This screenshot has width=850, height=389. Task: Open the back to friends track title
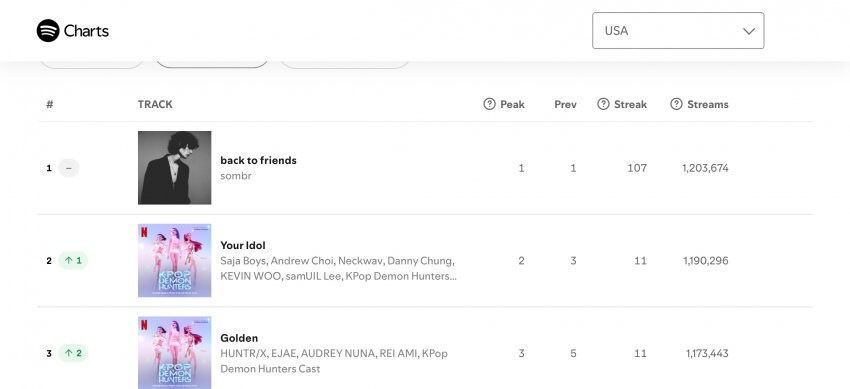pyautogui.click(x=258, y=160)
